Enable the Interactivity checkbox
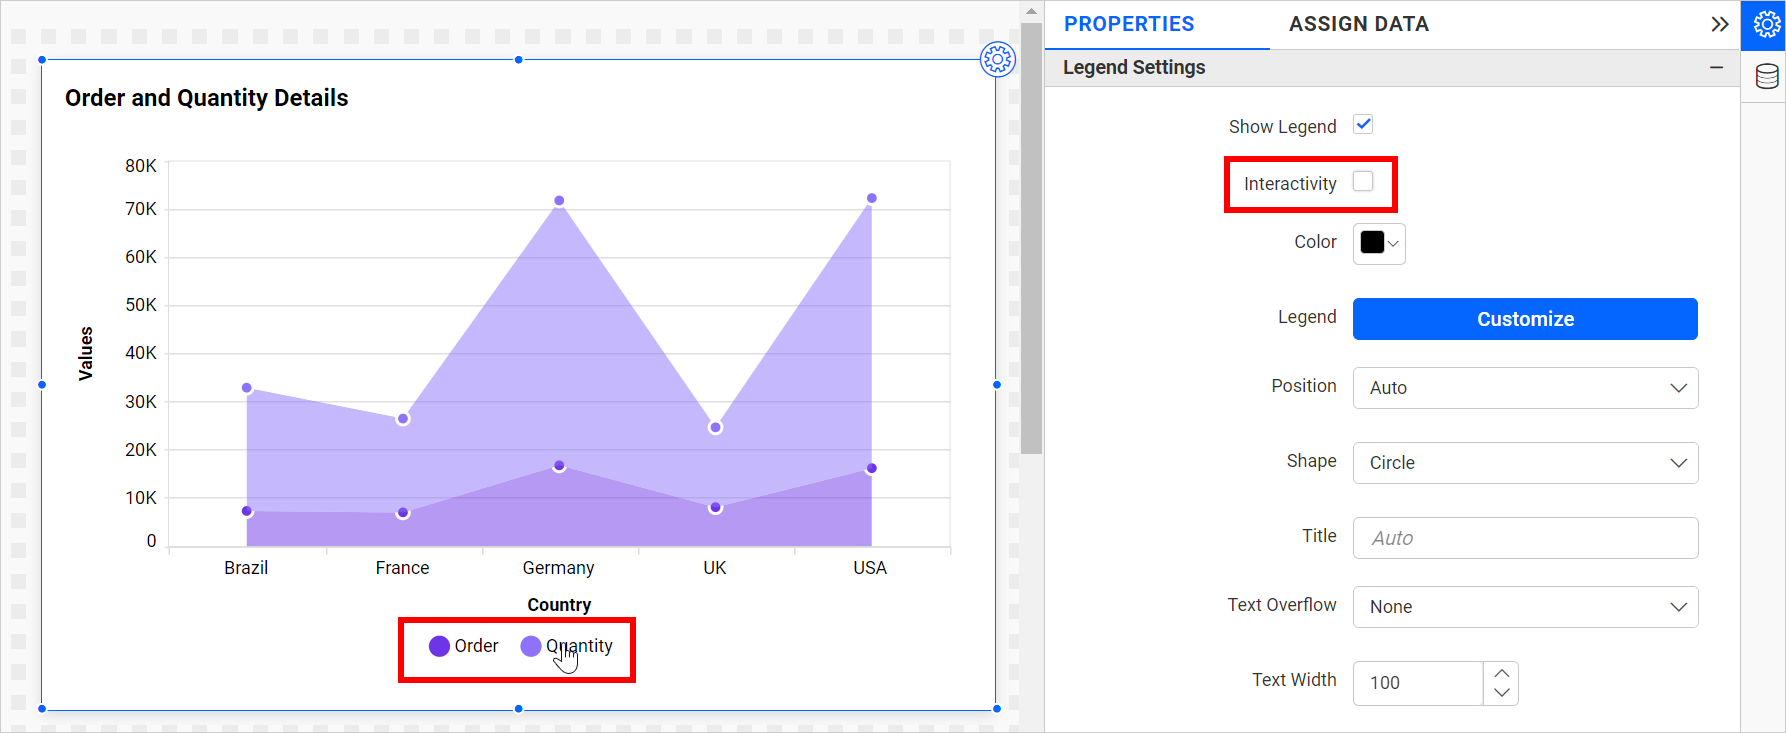 pos(1363,181)
